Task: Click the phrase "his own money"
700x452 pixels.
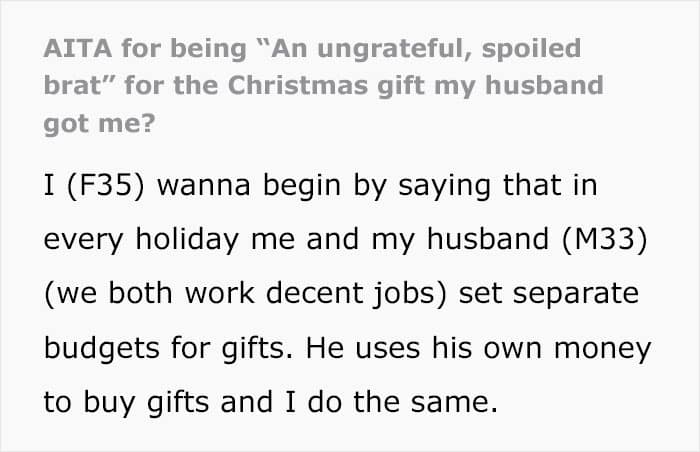Action: [x=541, y=349]
